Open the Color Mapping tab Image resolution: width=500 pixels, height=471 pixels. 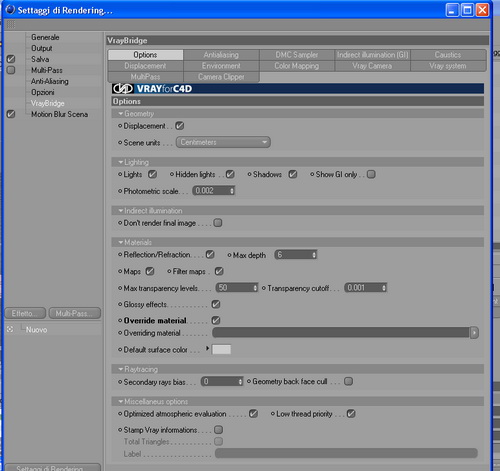(297, 66)
